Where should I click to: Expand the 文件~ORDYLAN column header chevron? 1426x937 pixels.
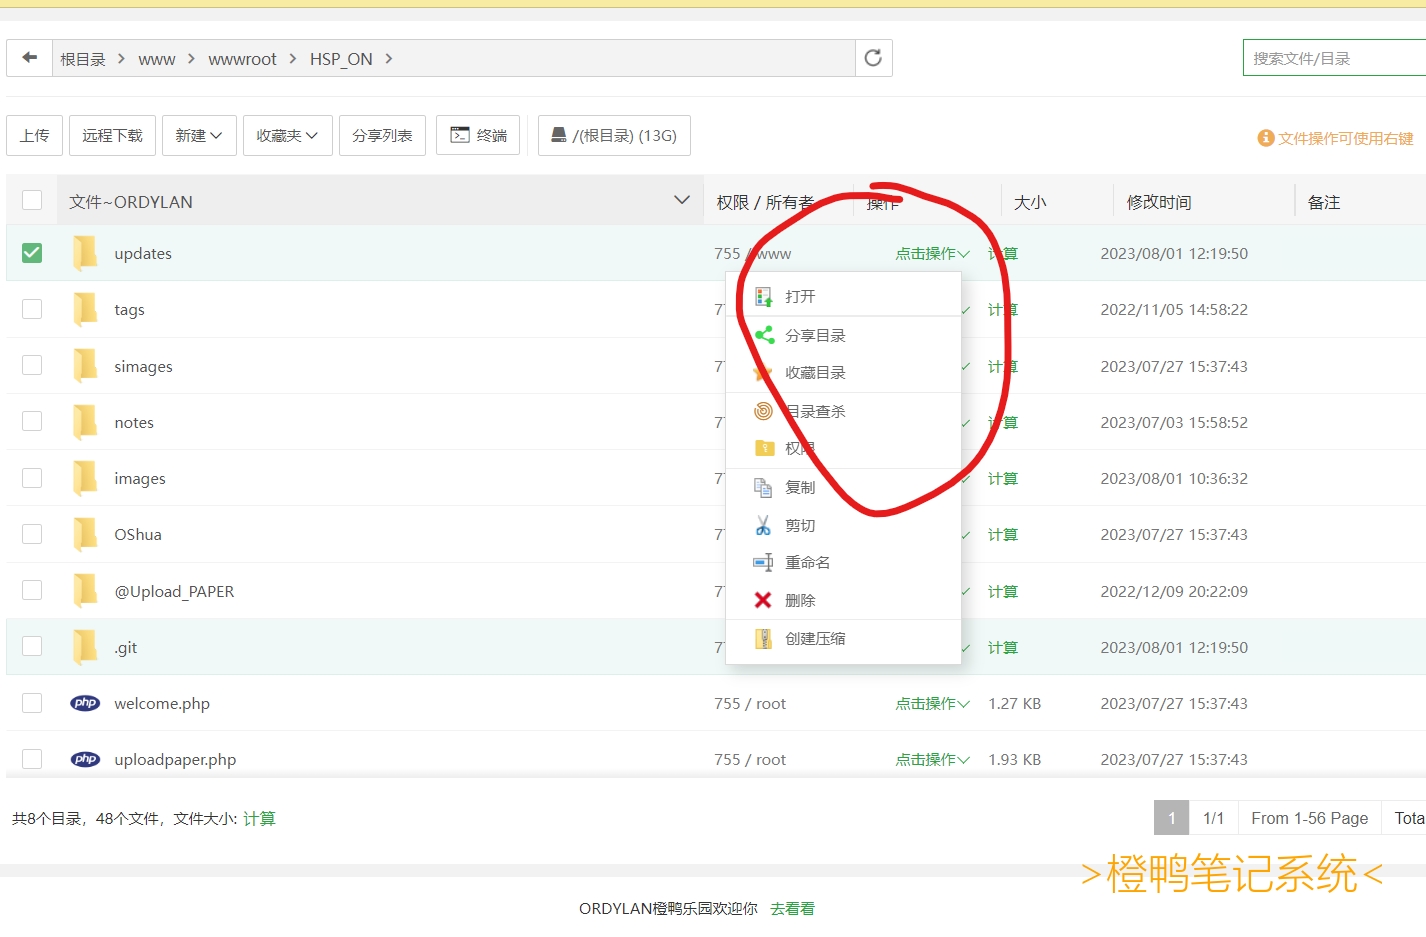click(682, 199)
